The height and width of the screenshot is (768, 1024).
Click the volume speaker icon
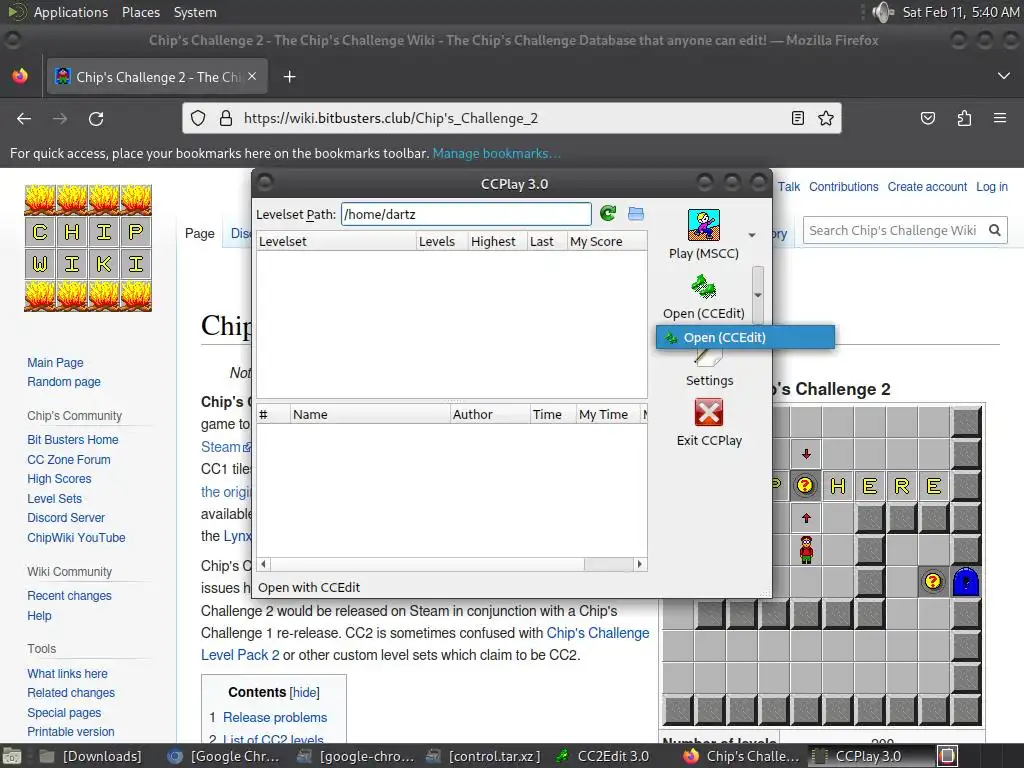(882, 12)
